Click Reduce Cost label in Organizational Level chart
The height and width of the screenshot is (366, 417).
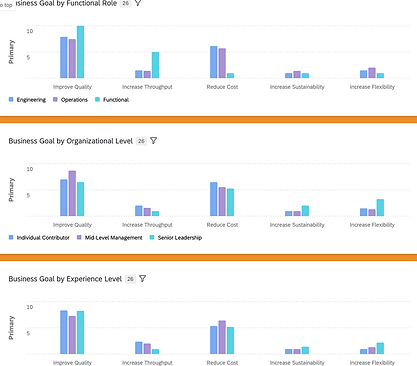[222, 225]
